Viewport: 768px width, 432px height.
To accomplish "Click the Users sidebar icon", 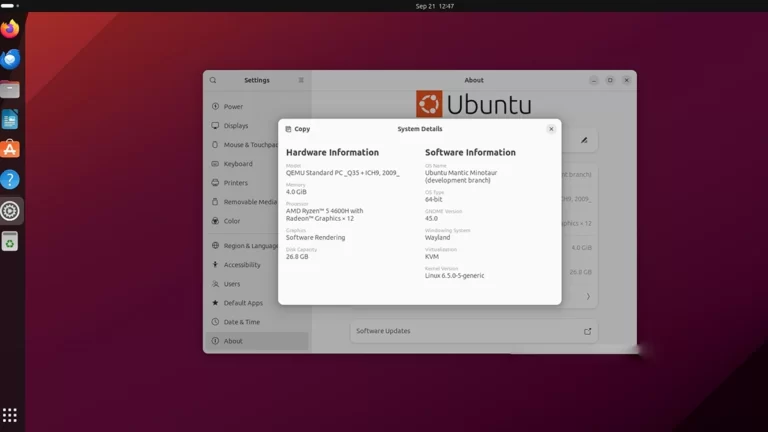I will tap(215, 284).
